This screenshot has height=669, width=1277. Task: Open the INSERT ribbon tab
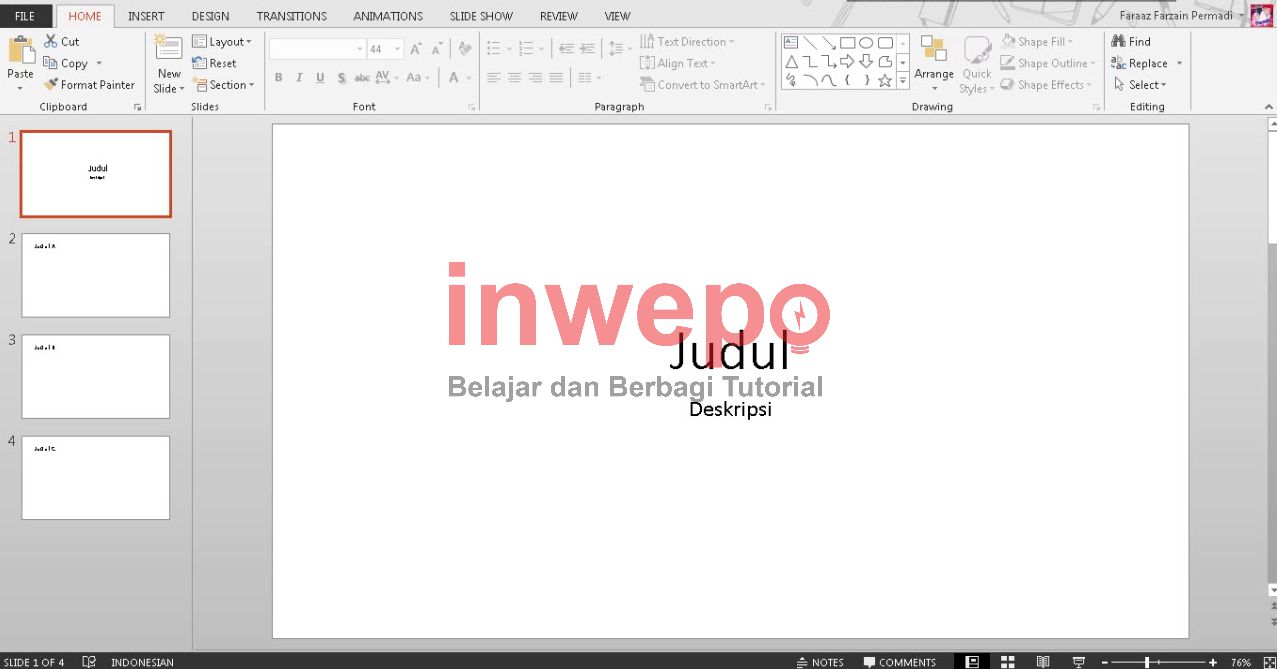(x=146, y=16)
